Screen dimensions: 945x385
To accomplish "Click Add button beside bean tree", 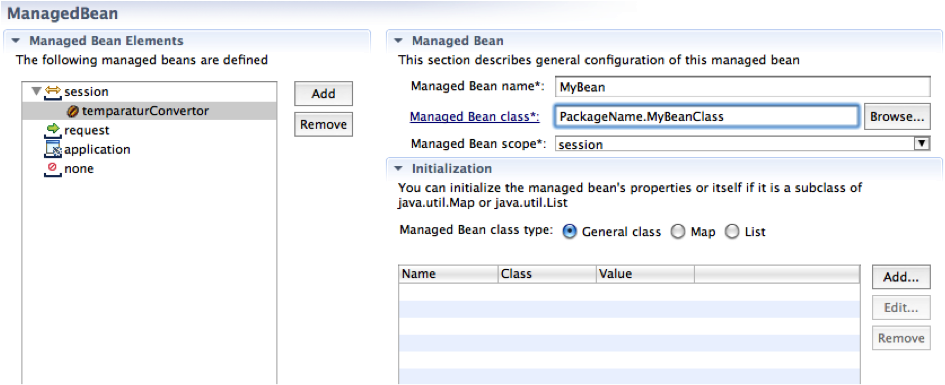I will point(324,94).
